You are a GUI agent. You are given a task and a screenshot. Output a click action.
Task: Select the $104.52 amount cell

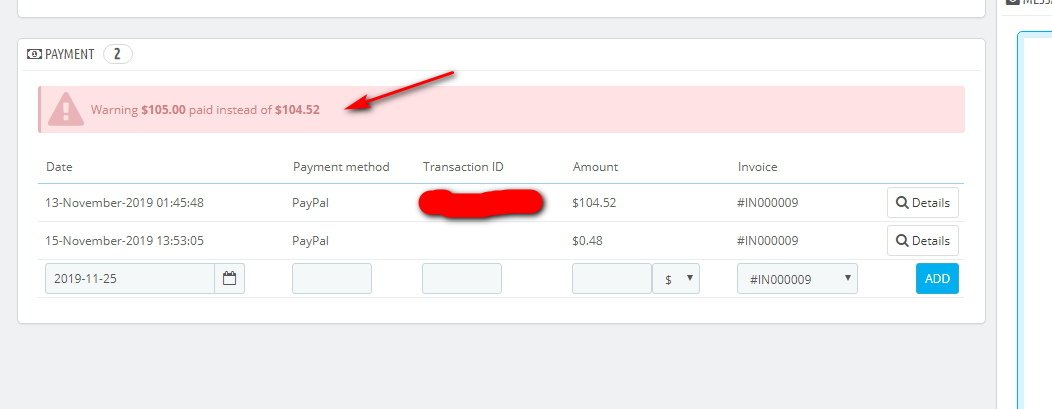(594, 203)
